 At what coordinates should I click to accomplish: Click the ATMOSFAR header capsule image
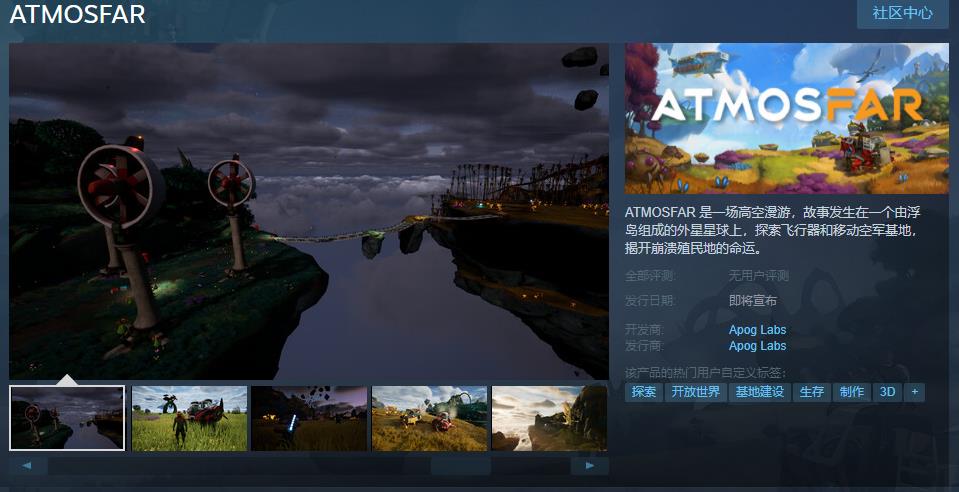[x=786, y=118]
